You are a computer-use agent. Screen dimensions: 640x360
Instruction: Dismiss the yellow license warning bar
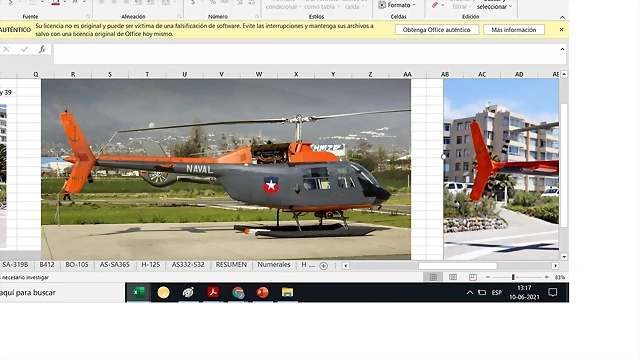pyautogui.click(x=561, y=30)
